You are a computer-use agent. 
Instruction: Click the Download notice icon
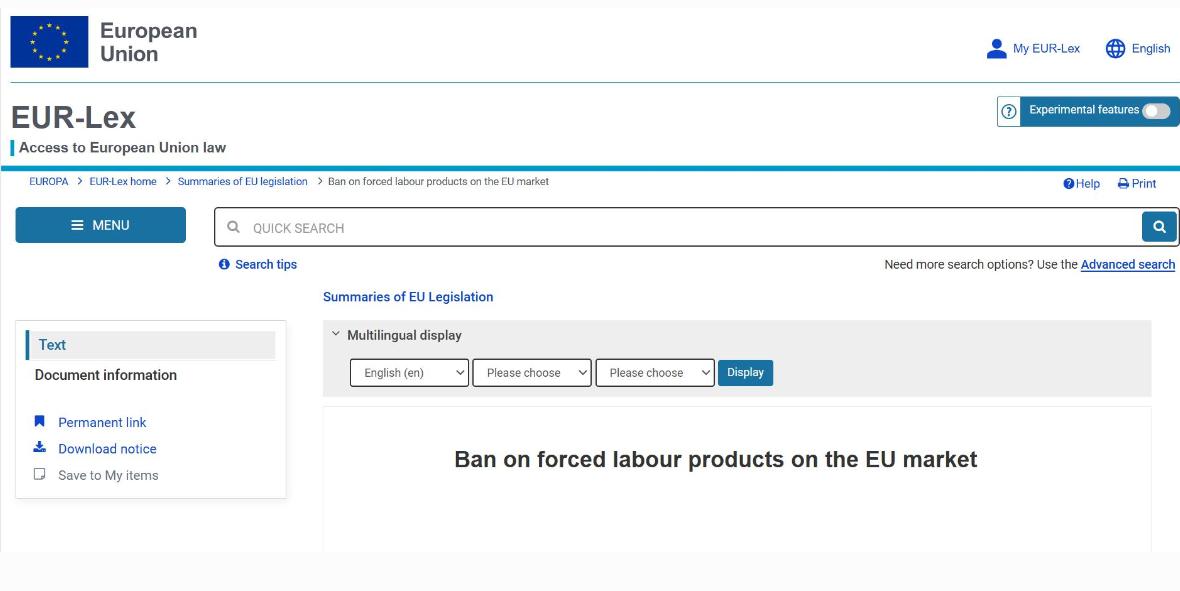click(x=40, y=447)
